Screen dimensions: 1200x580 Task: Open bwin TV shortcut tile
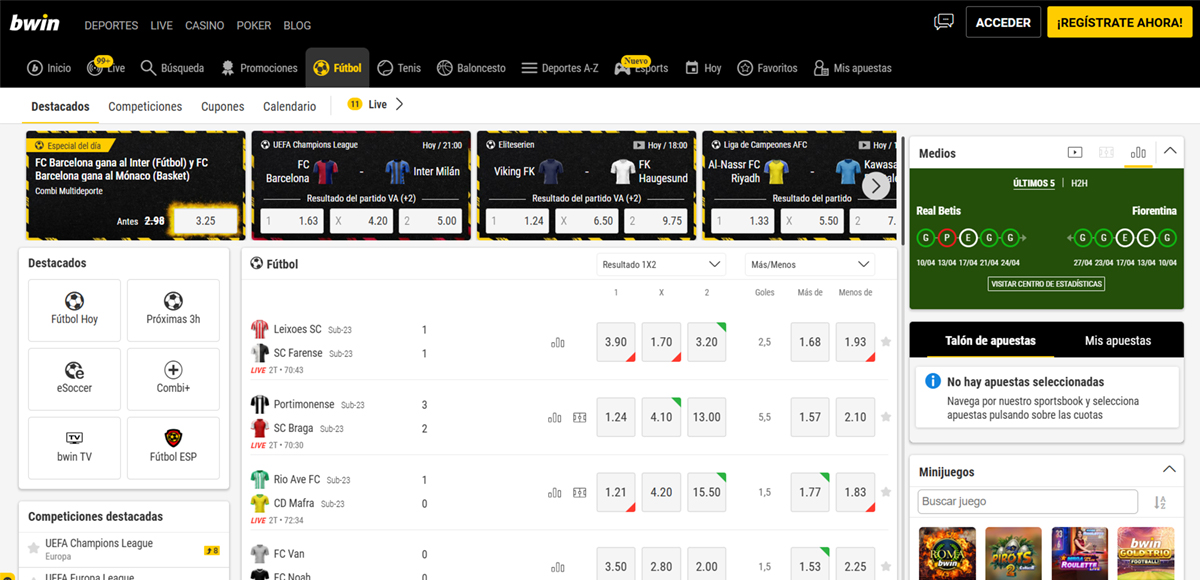(x=75, y=447)
